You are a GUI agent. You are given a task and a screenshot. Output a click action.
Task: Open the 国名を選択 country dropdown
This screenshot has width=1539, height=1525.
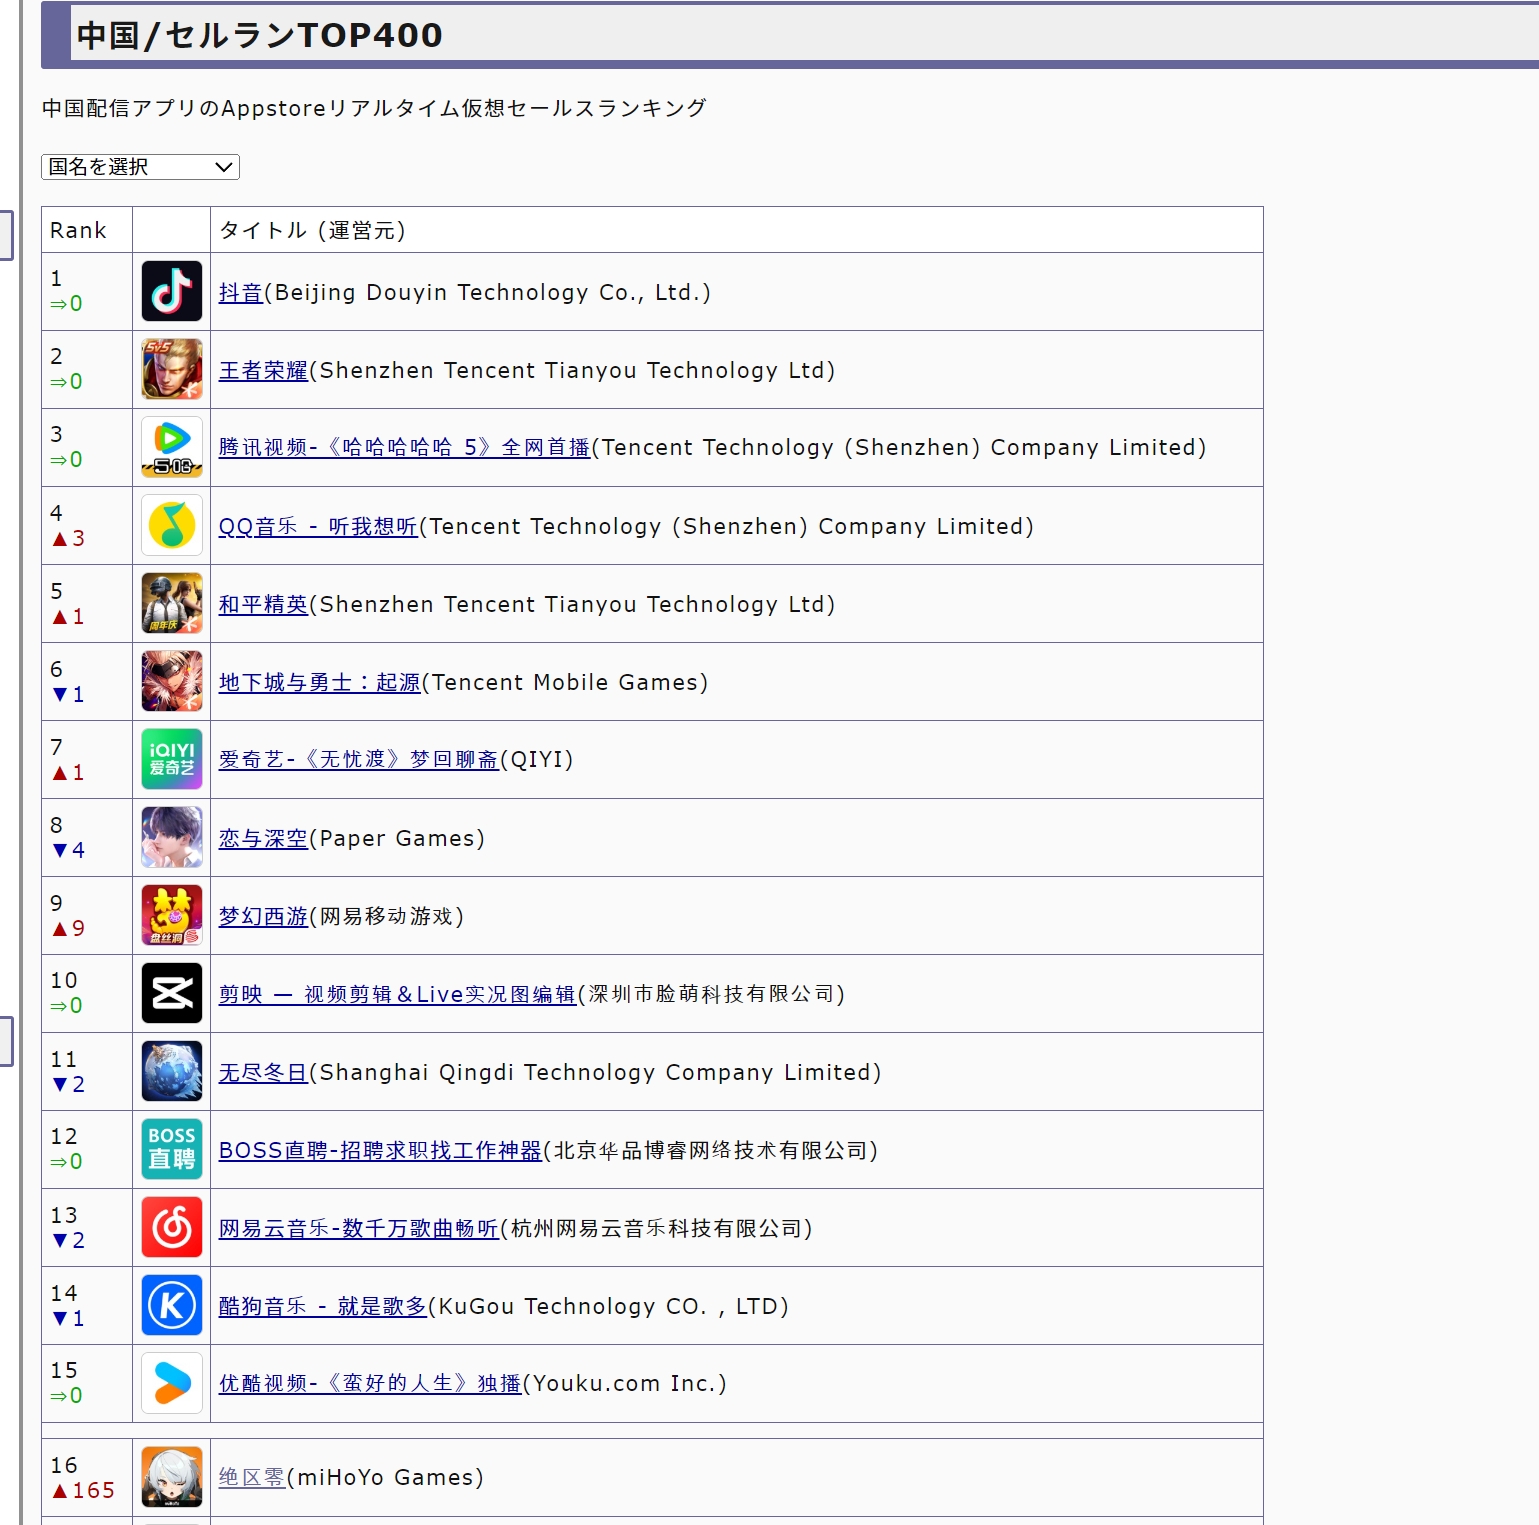pos(140,167)
